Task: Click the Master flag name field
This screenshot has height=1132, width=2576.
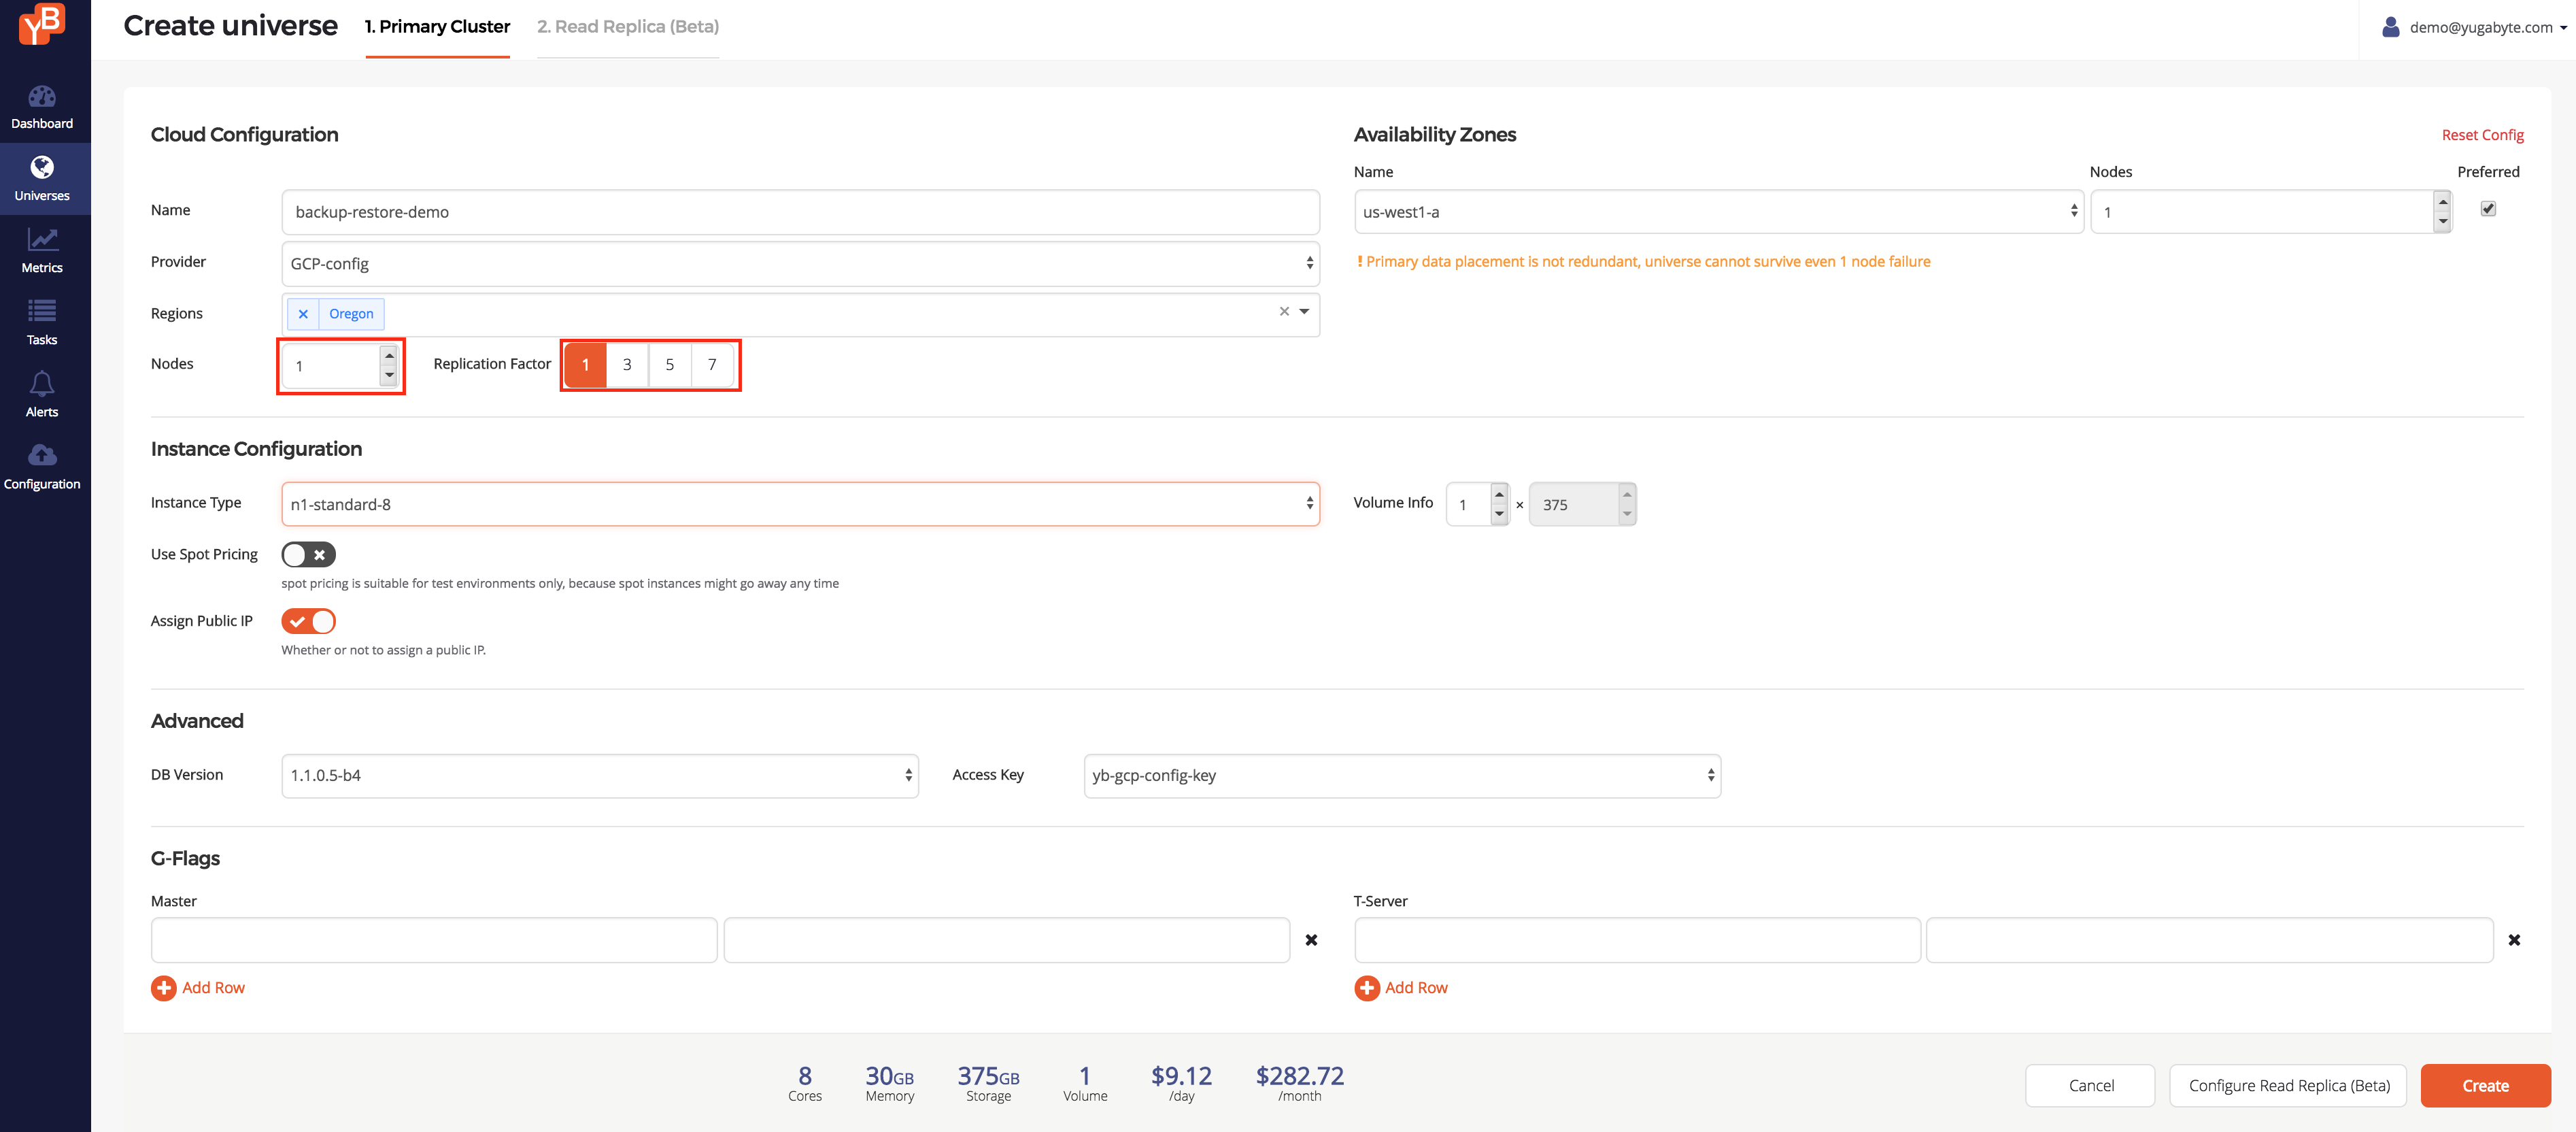Action: (x=434, y=940)
